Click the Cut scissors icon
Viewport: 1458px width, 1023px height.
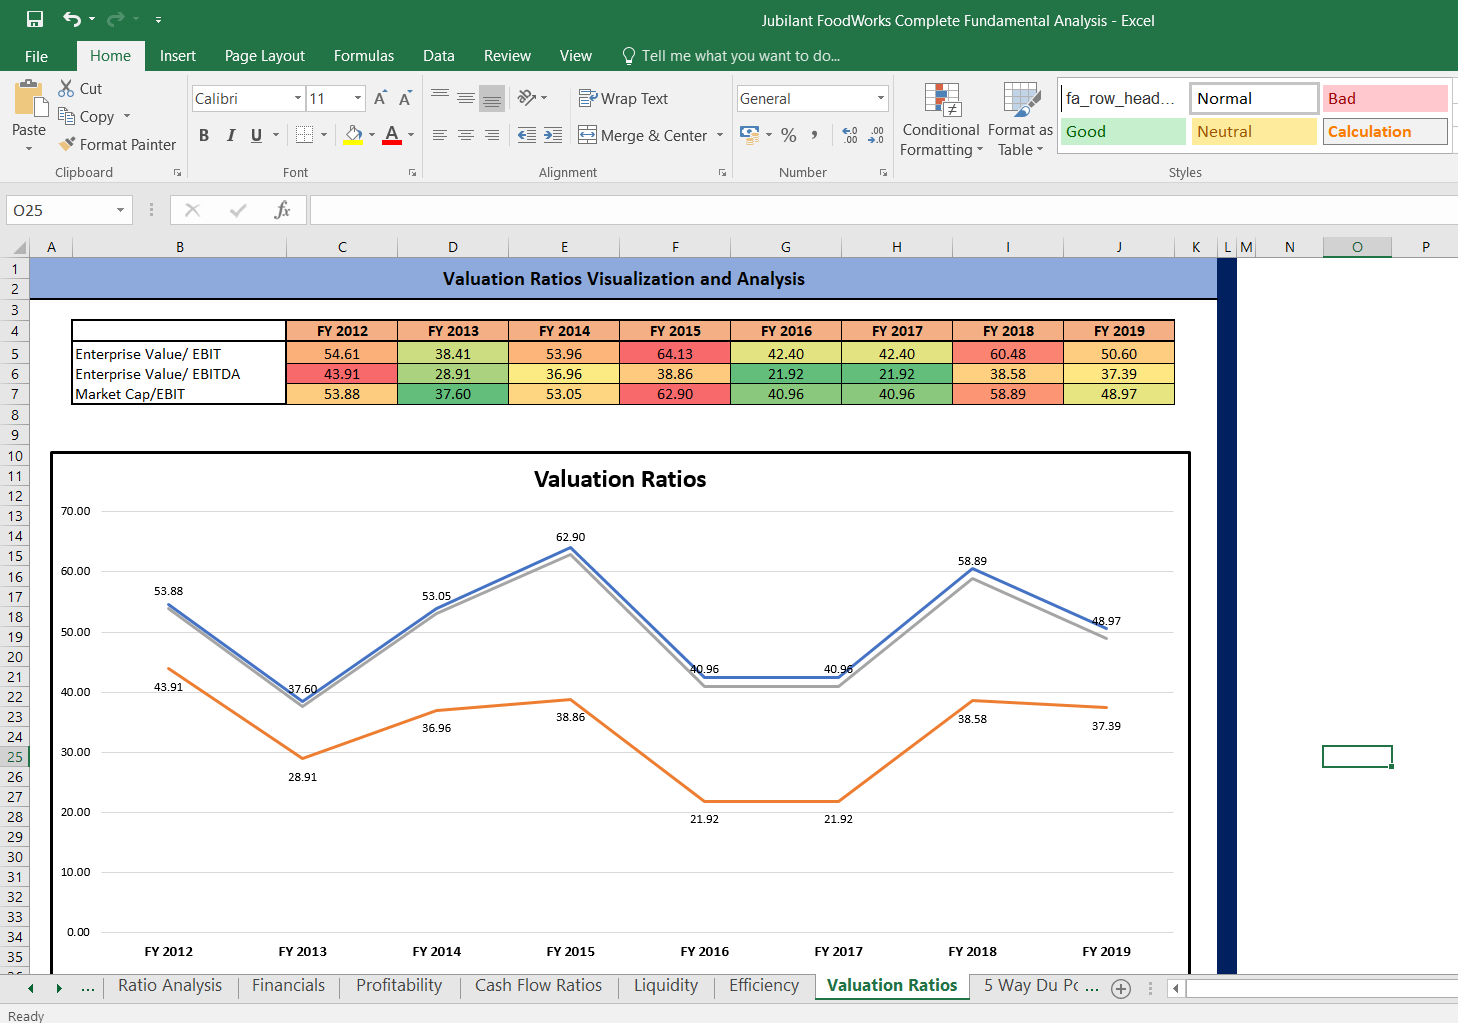(x=67, y=88)
